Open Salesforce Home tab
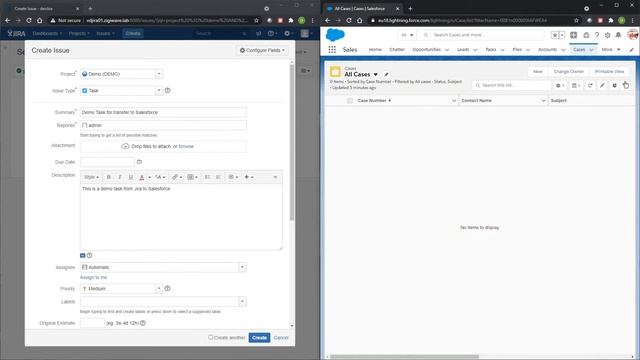This screenshot has height=360, width=640. click(x=375, y=49)
